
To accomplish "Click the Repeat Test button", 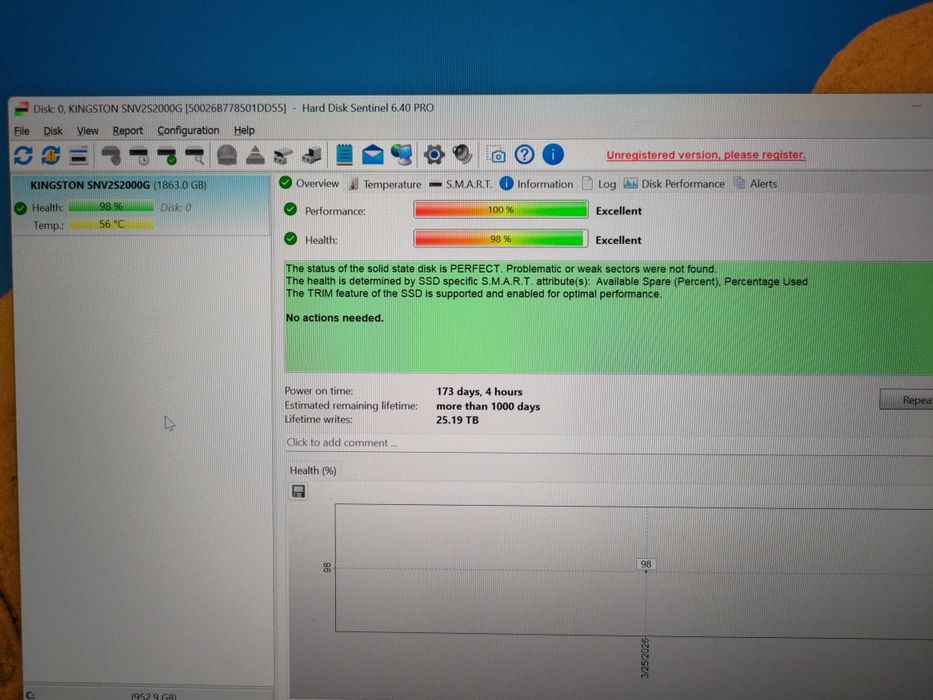I will pyautogui.click(x=906, y=400).
